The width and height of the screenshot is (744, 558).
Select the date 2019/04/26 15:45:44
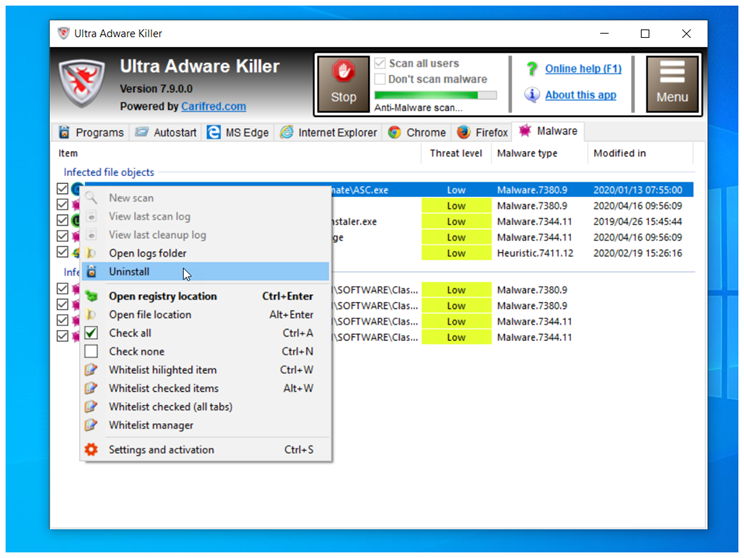pyautogui.click(x=638, y=222)
